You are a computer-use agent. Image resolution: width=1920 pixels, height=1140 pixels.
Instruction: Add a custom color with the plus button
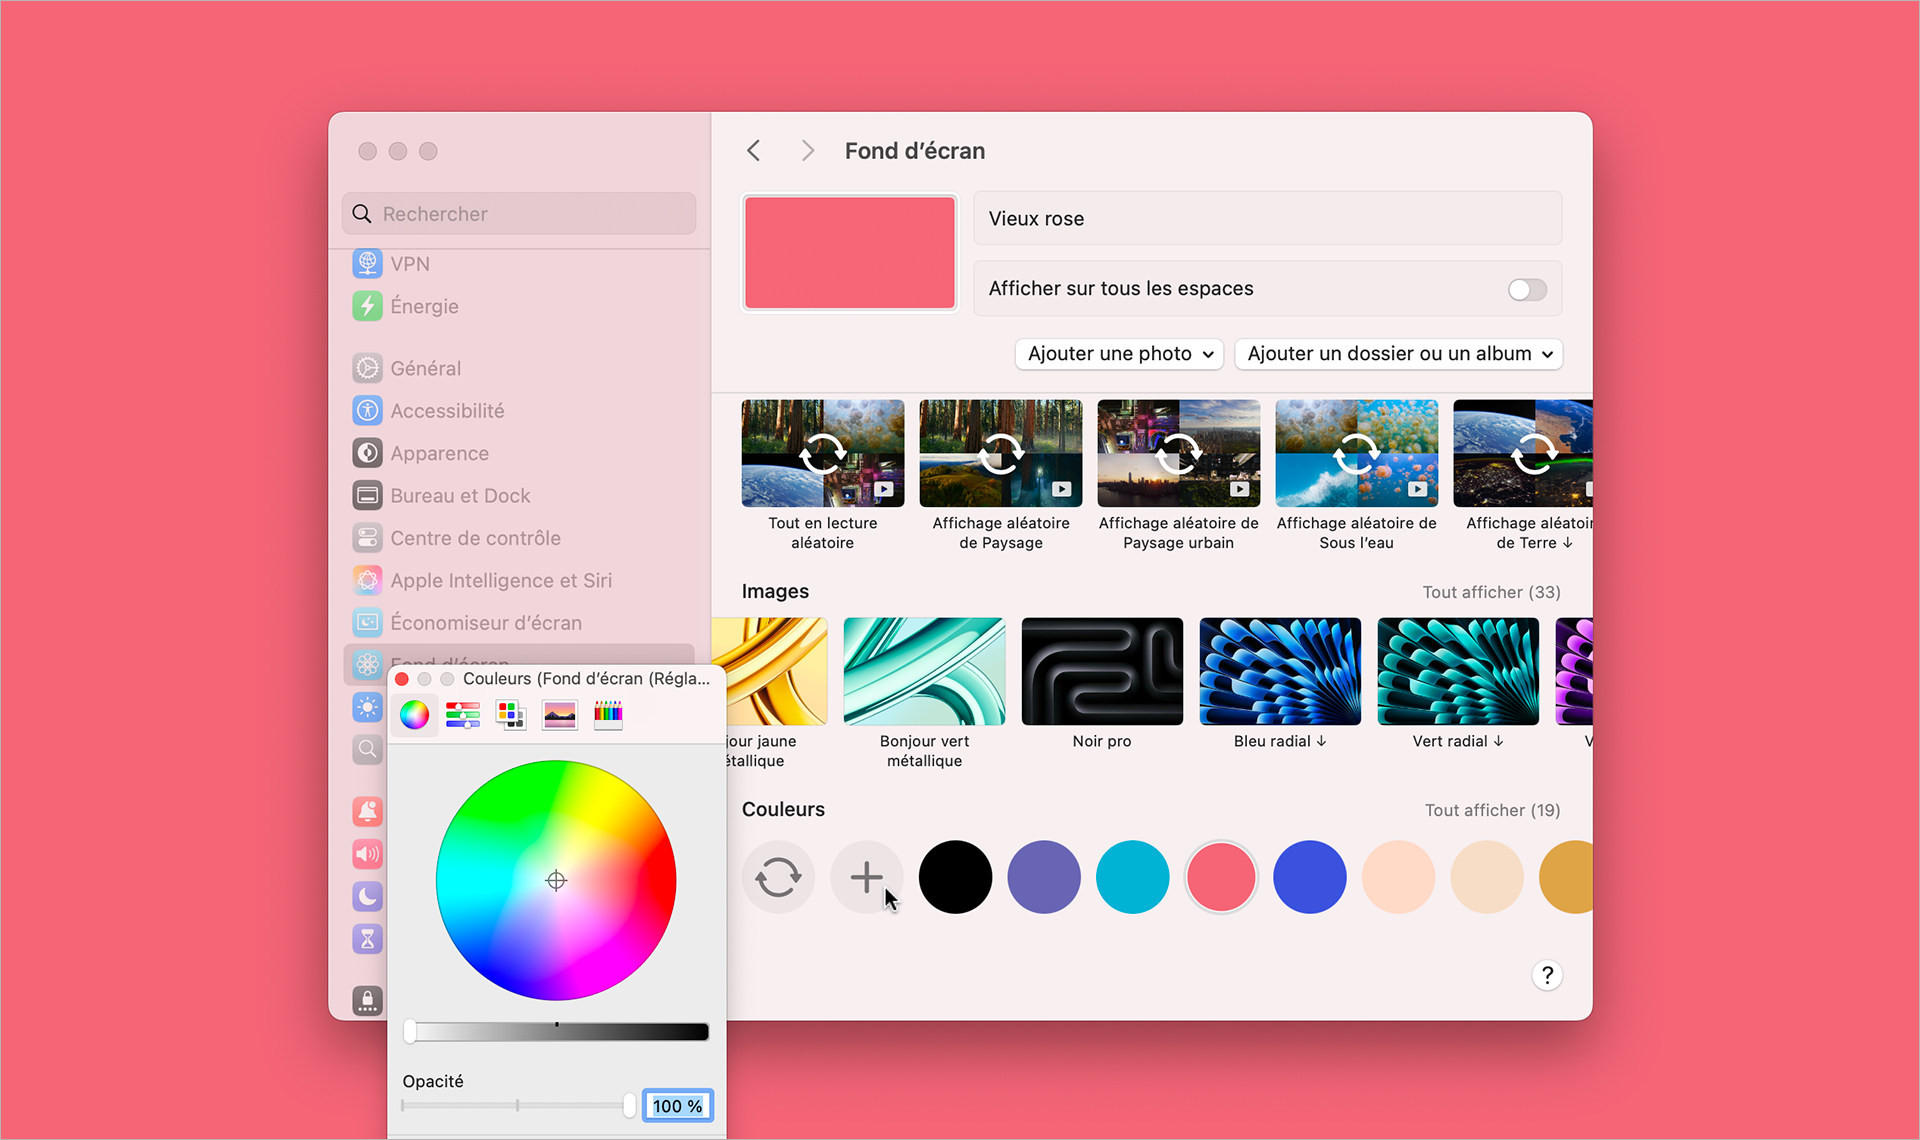[866, 877]
